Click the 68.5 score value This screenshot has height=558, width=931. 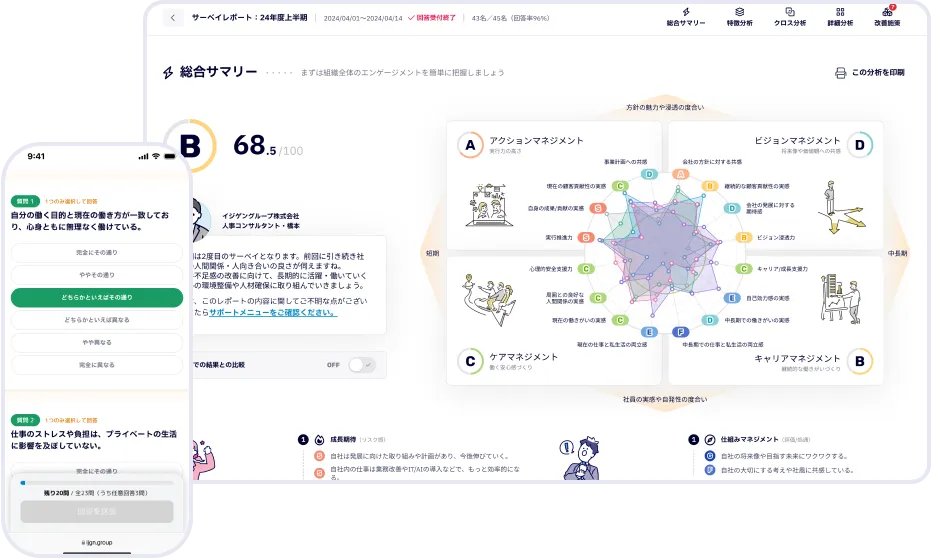point(254,145)
